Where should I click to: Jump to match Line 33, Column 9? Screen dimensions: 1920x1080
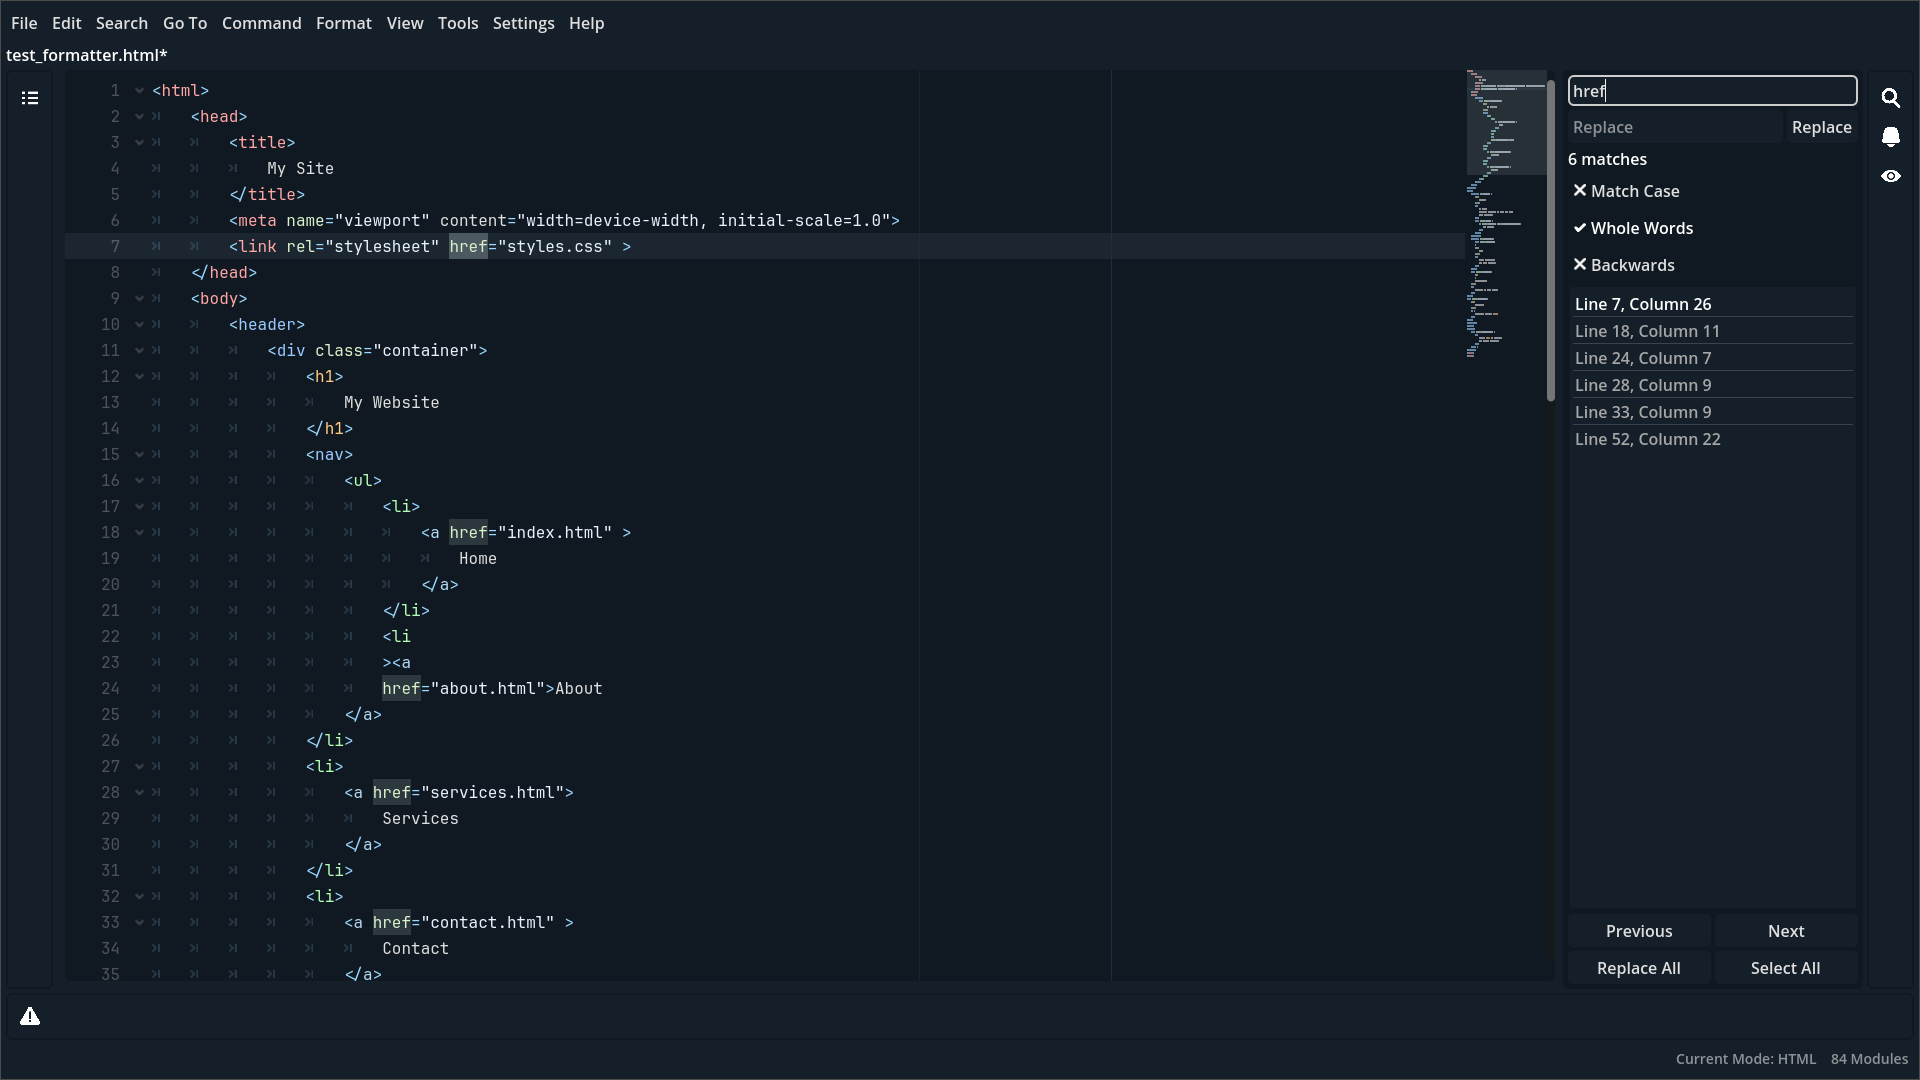tap(1712, 412)
